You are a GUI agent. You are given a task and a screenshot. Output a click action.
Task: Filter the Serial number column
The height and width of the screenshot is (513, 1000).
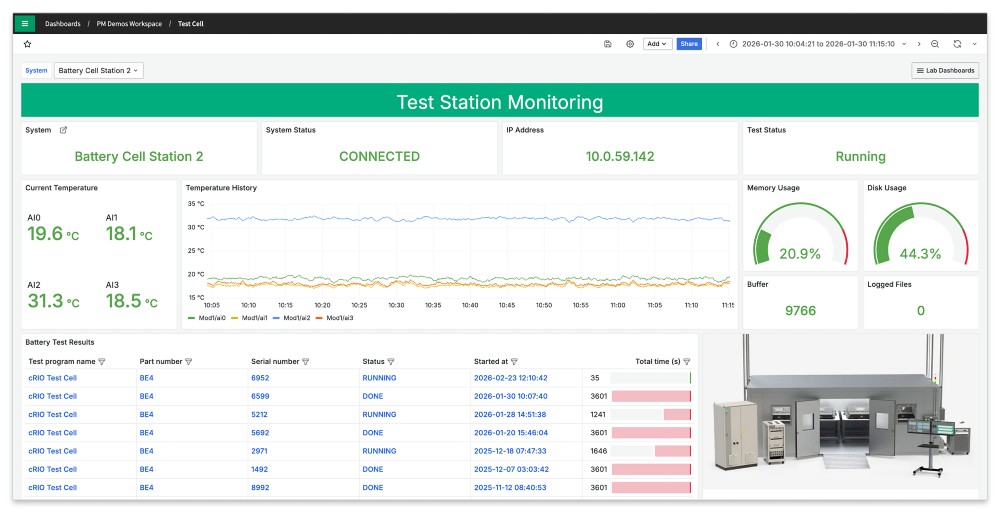[x=305, y=362]
